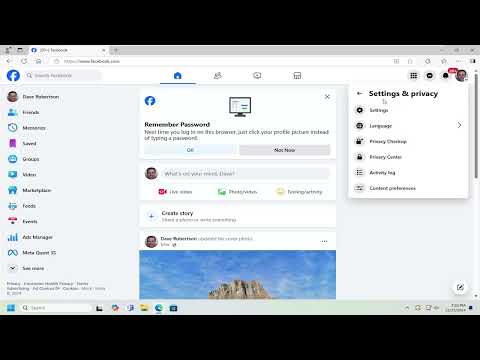480x360 pixels.
Task: Open Privacy Center
Action: click(408, 157)
